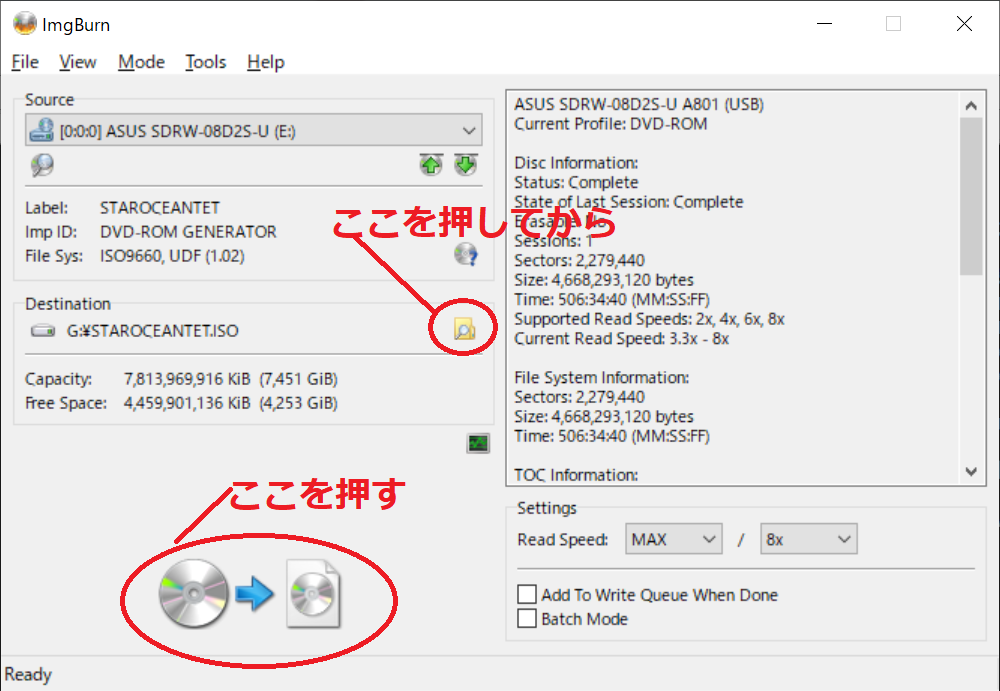
Task: Click the DVD-ROM GENERATOR Imp ID value
Action: pos(188,232)
